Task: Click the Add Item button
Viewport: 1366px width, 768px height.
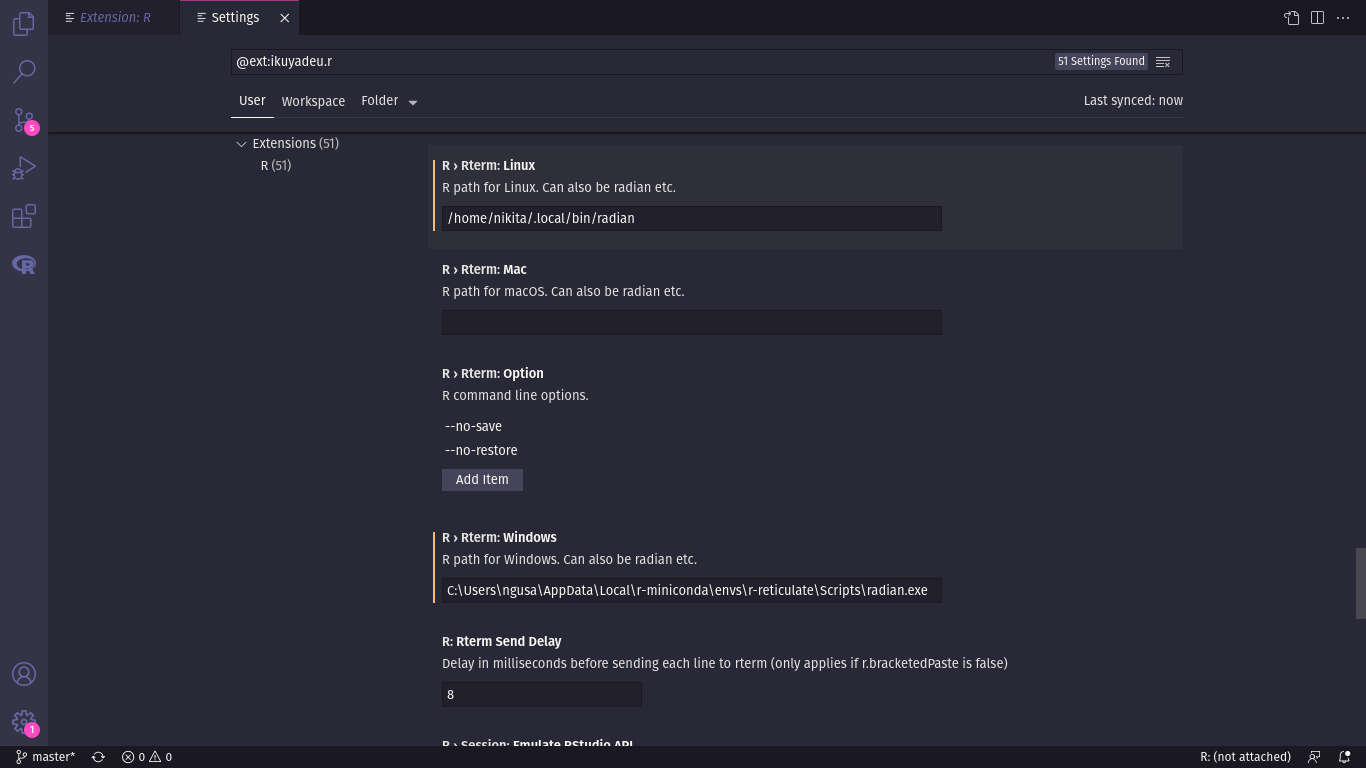Action: (x=482, y=480)
